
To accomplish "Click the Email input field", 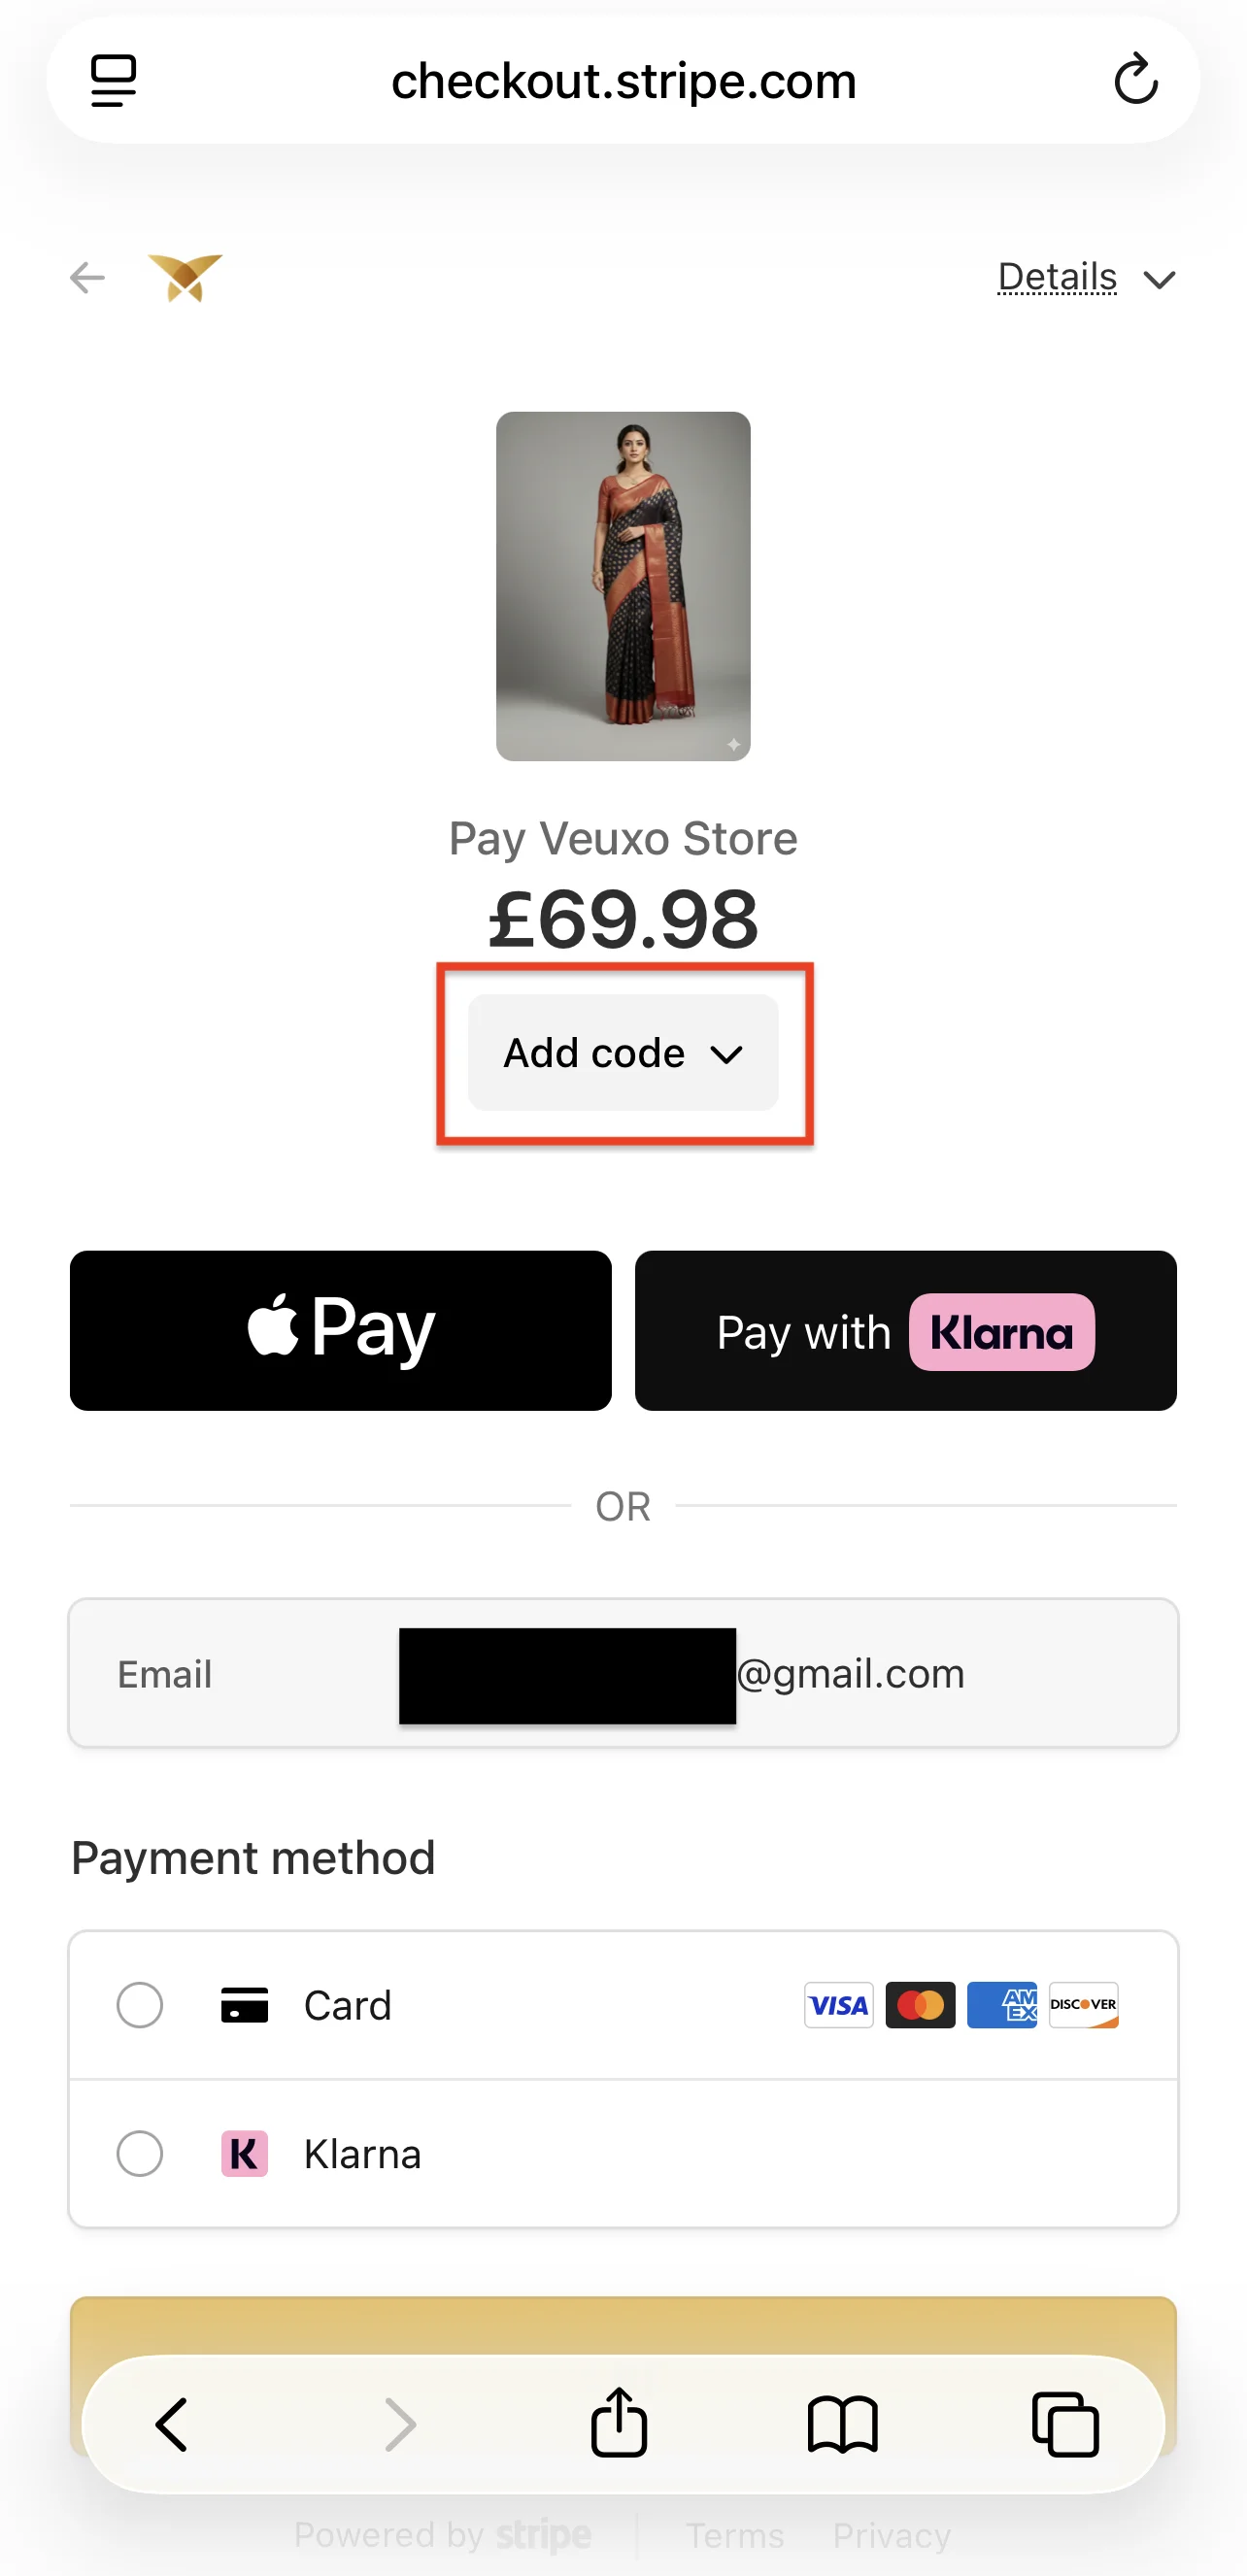I will [623, 1673].
